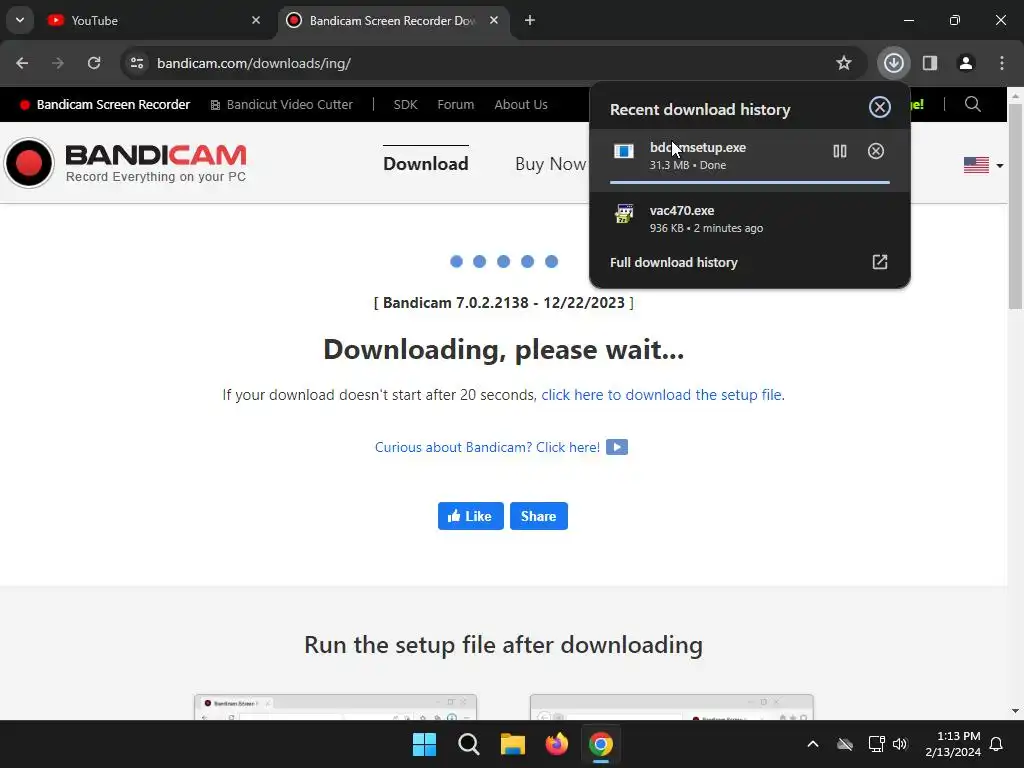Show hidden system tray icons
The height and width of the screenshot is (768, 1024).
pyautogui.click(x=813, y=744)
